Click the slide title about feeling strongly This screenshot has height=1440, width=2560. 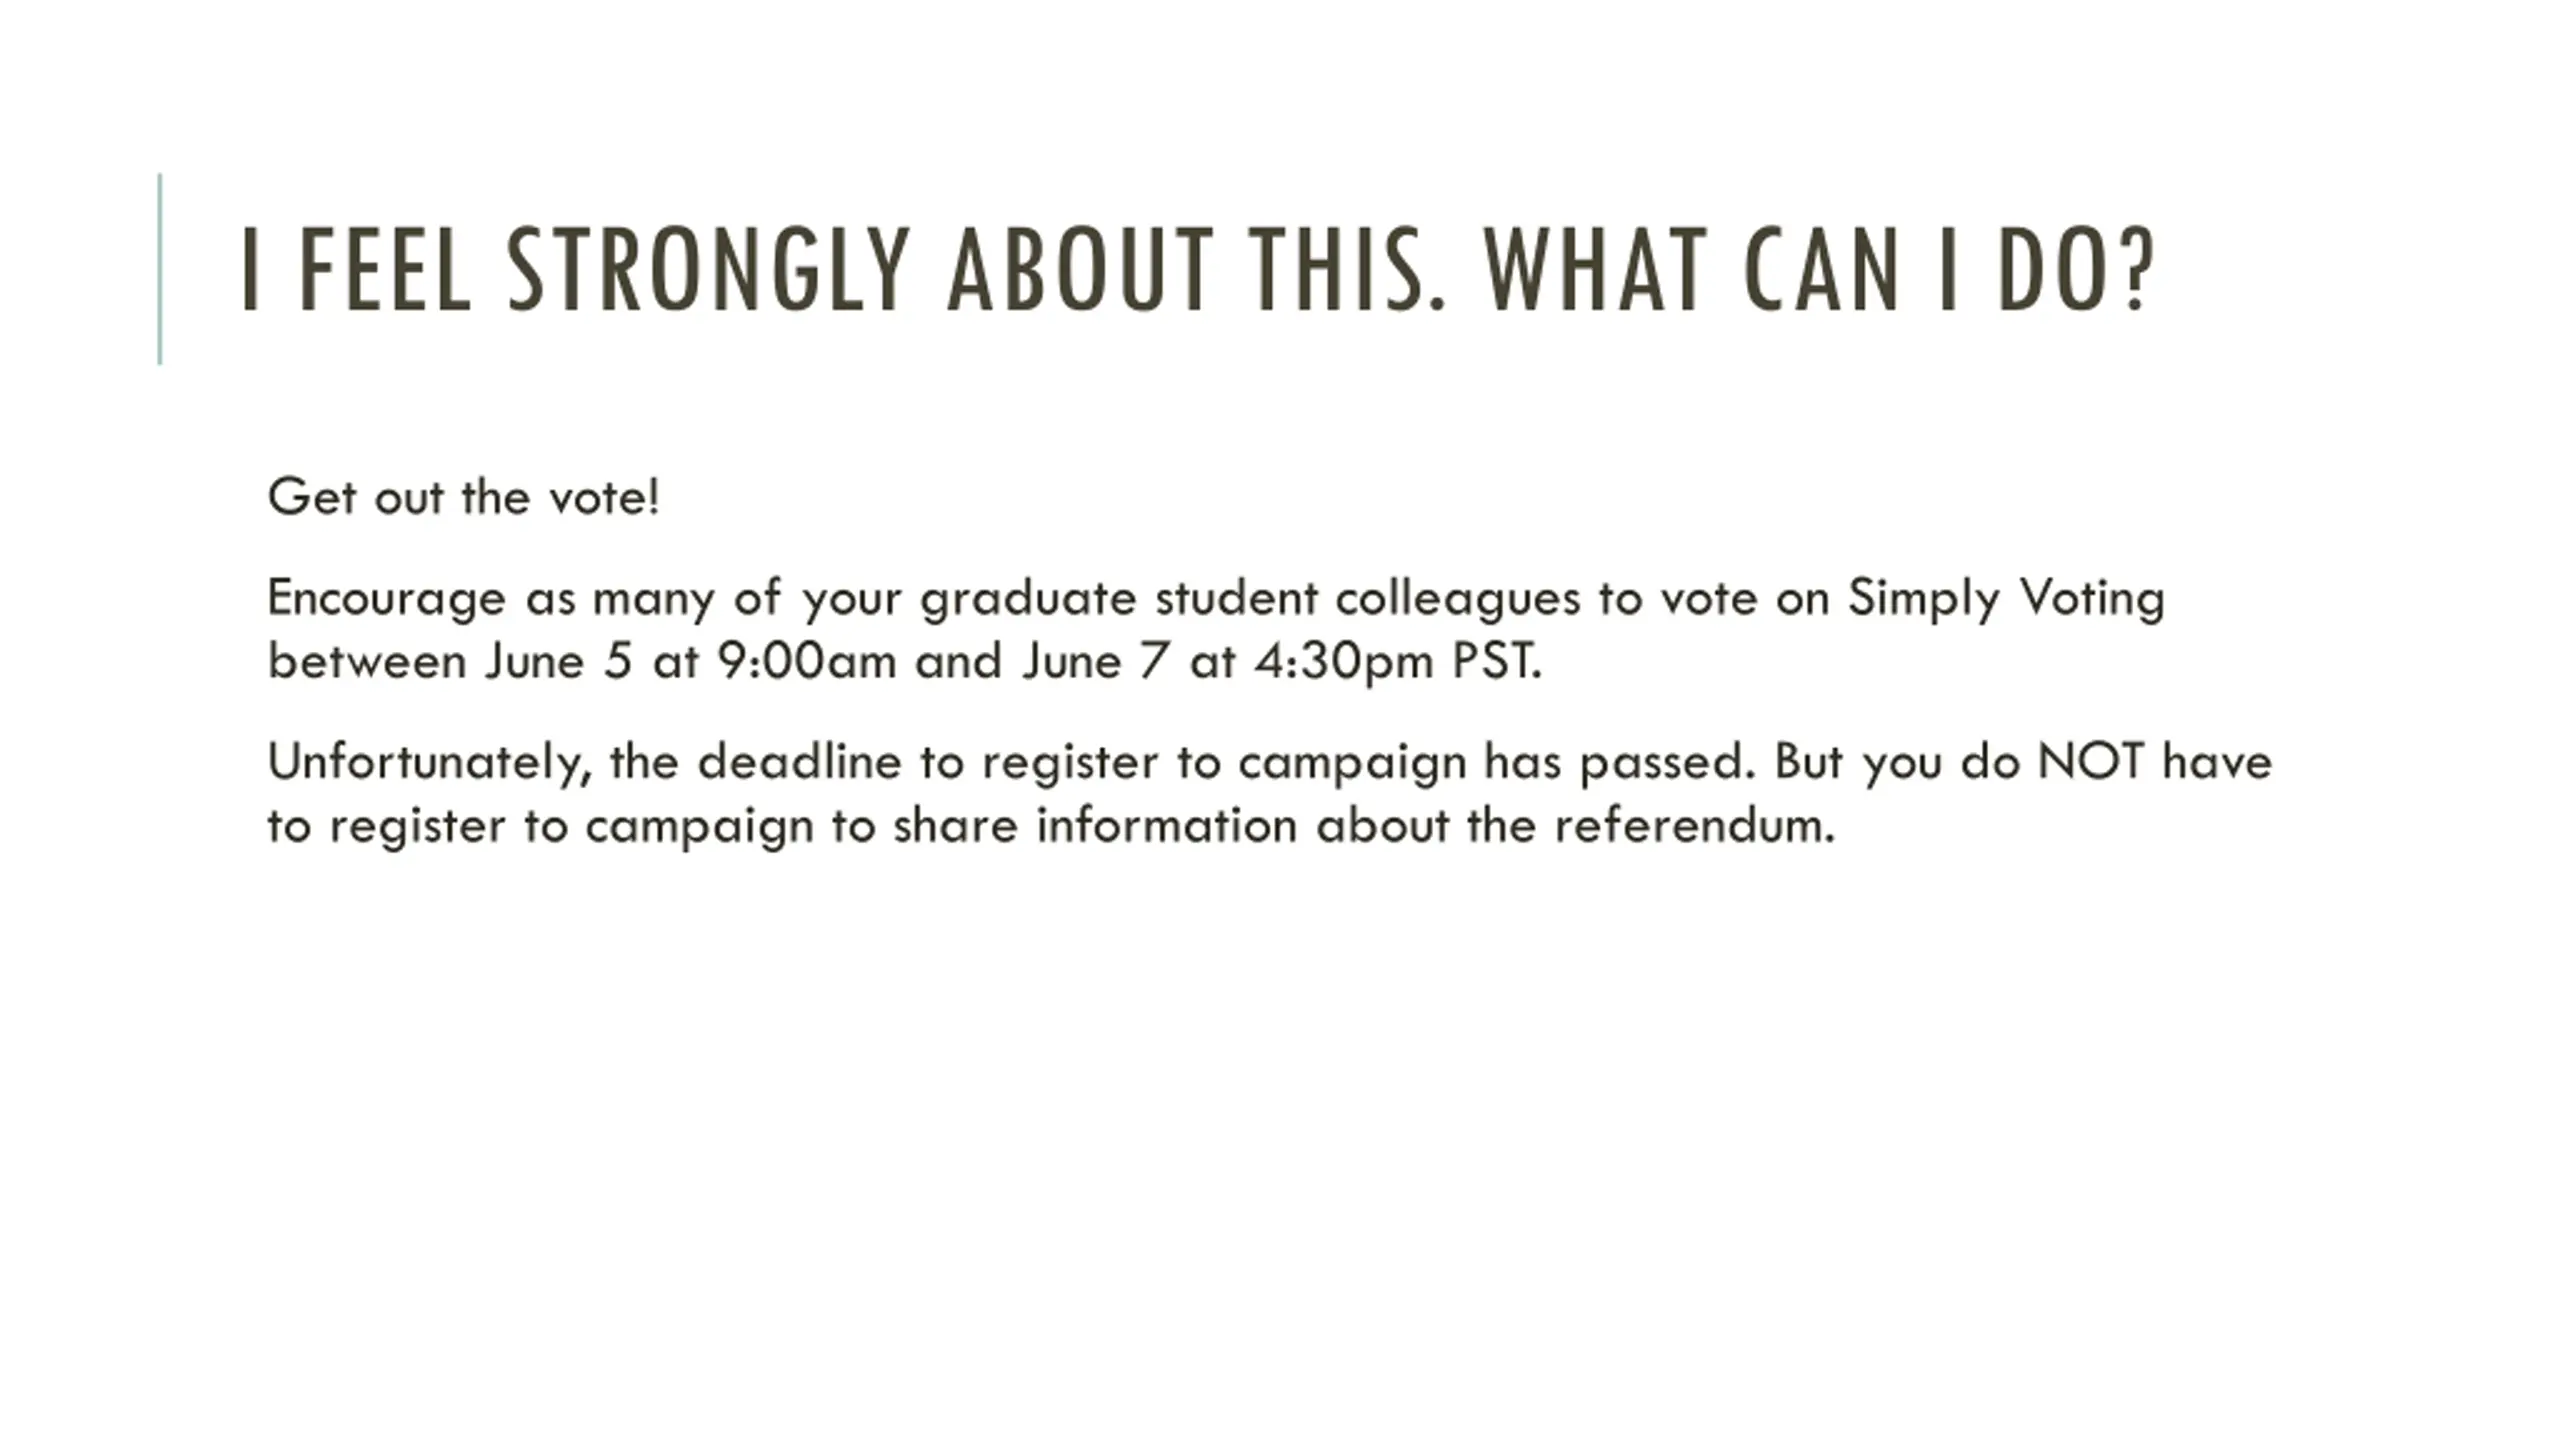[x=1197, y=269]
